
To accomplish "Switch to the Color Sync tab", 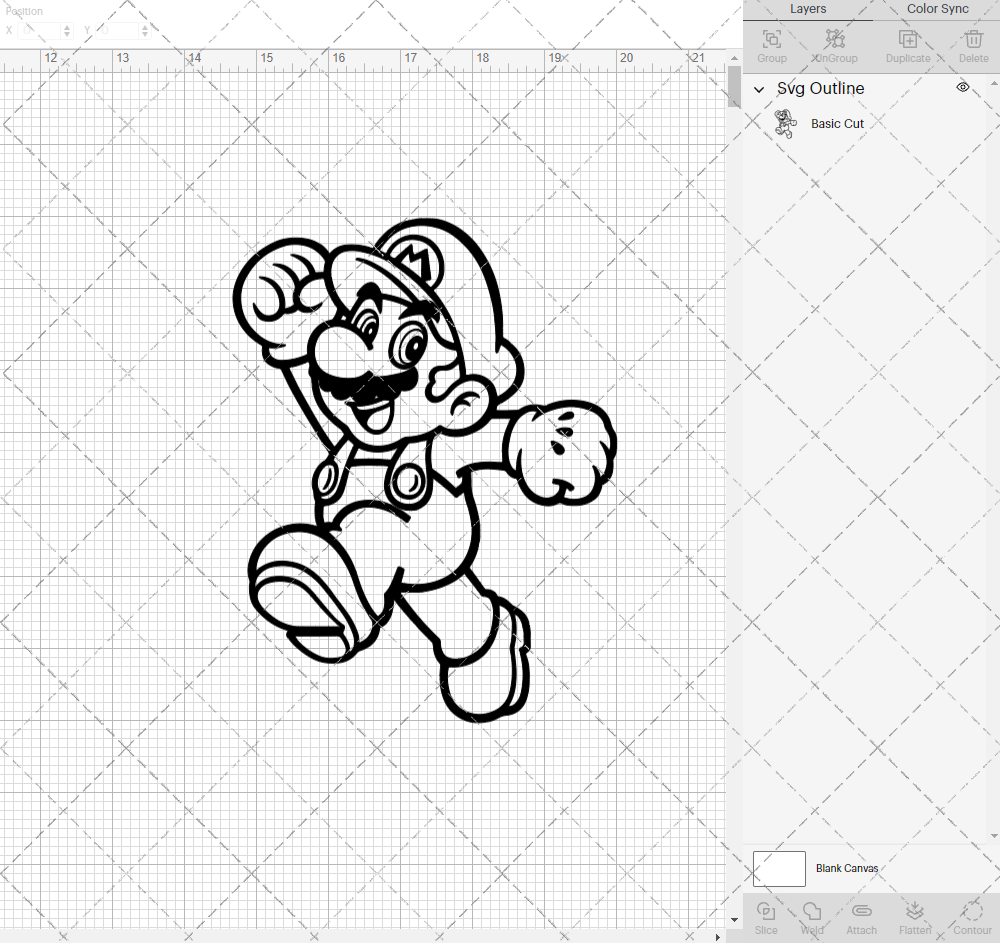I will [x=937, y=9].
